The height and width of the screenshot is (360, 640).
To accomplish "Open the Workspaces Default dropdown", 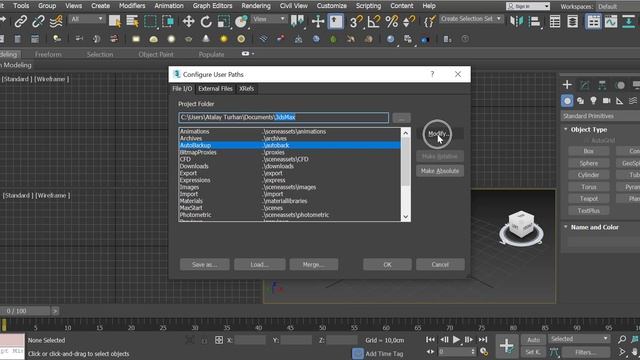I will pos(618,7).
